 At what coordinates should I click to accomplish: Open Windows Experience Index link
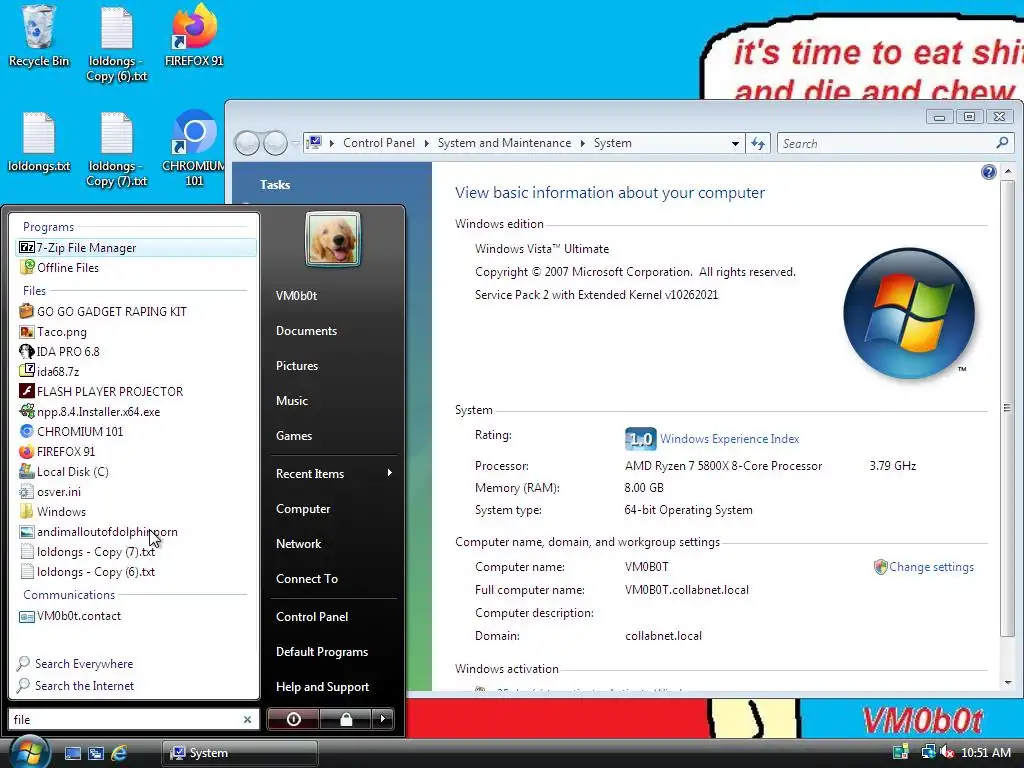[x=729, y=439]
